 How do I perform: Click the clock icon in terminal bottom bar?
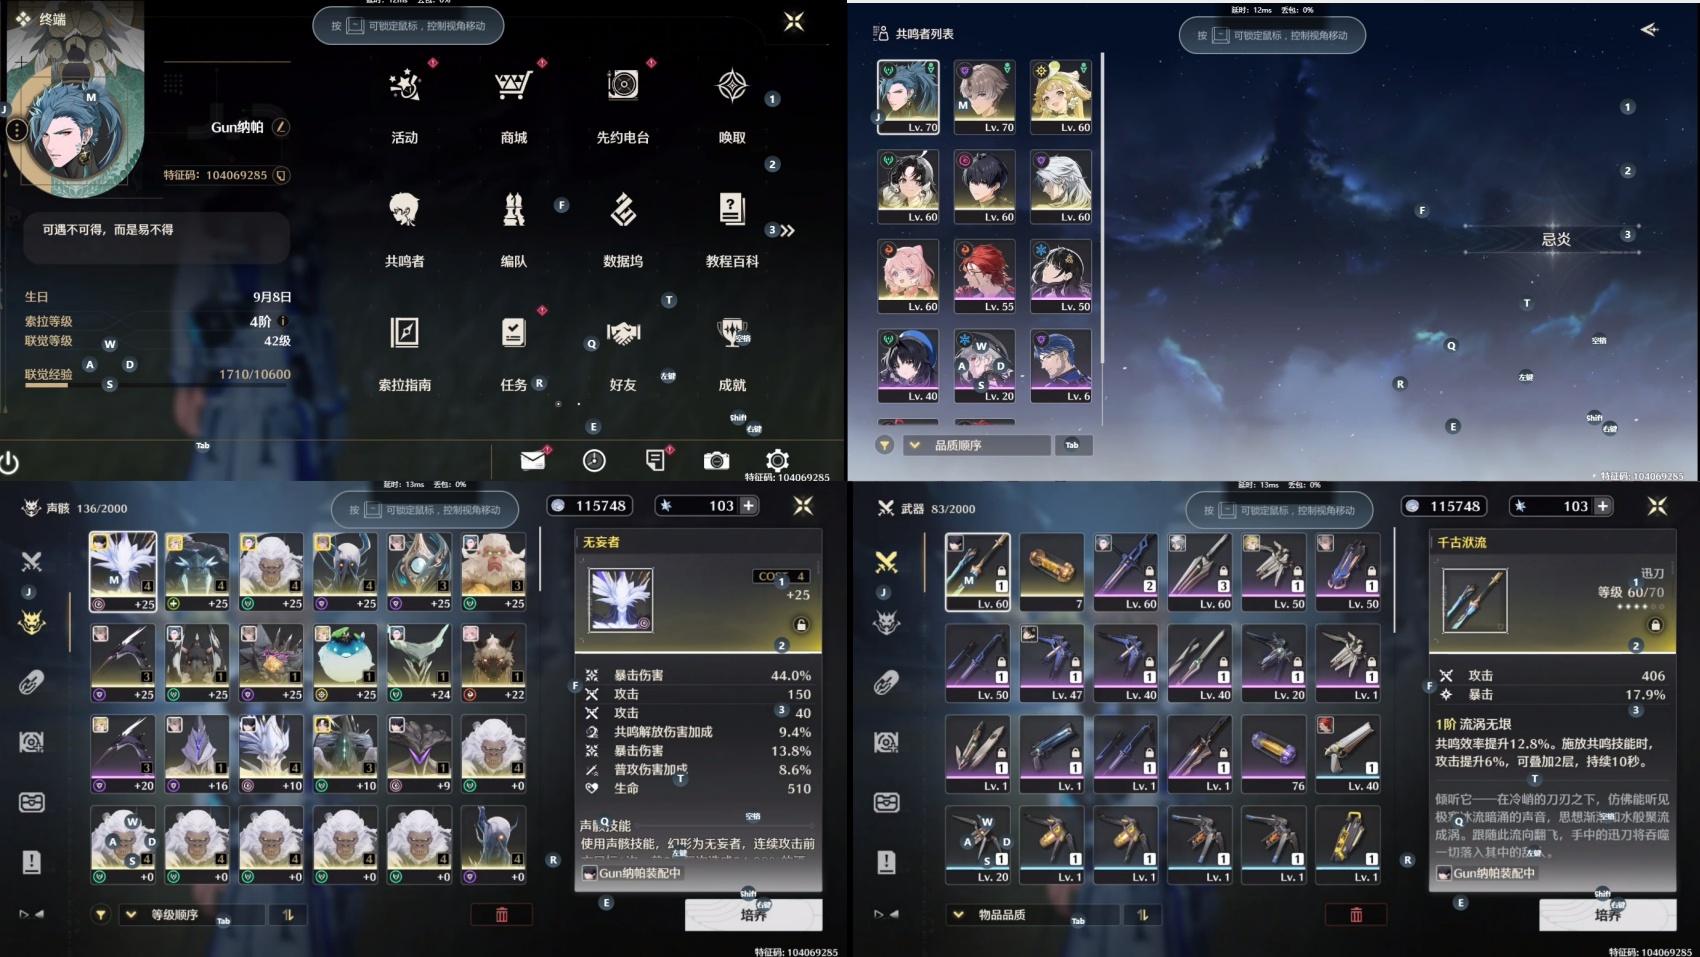point(594,460)
